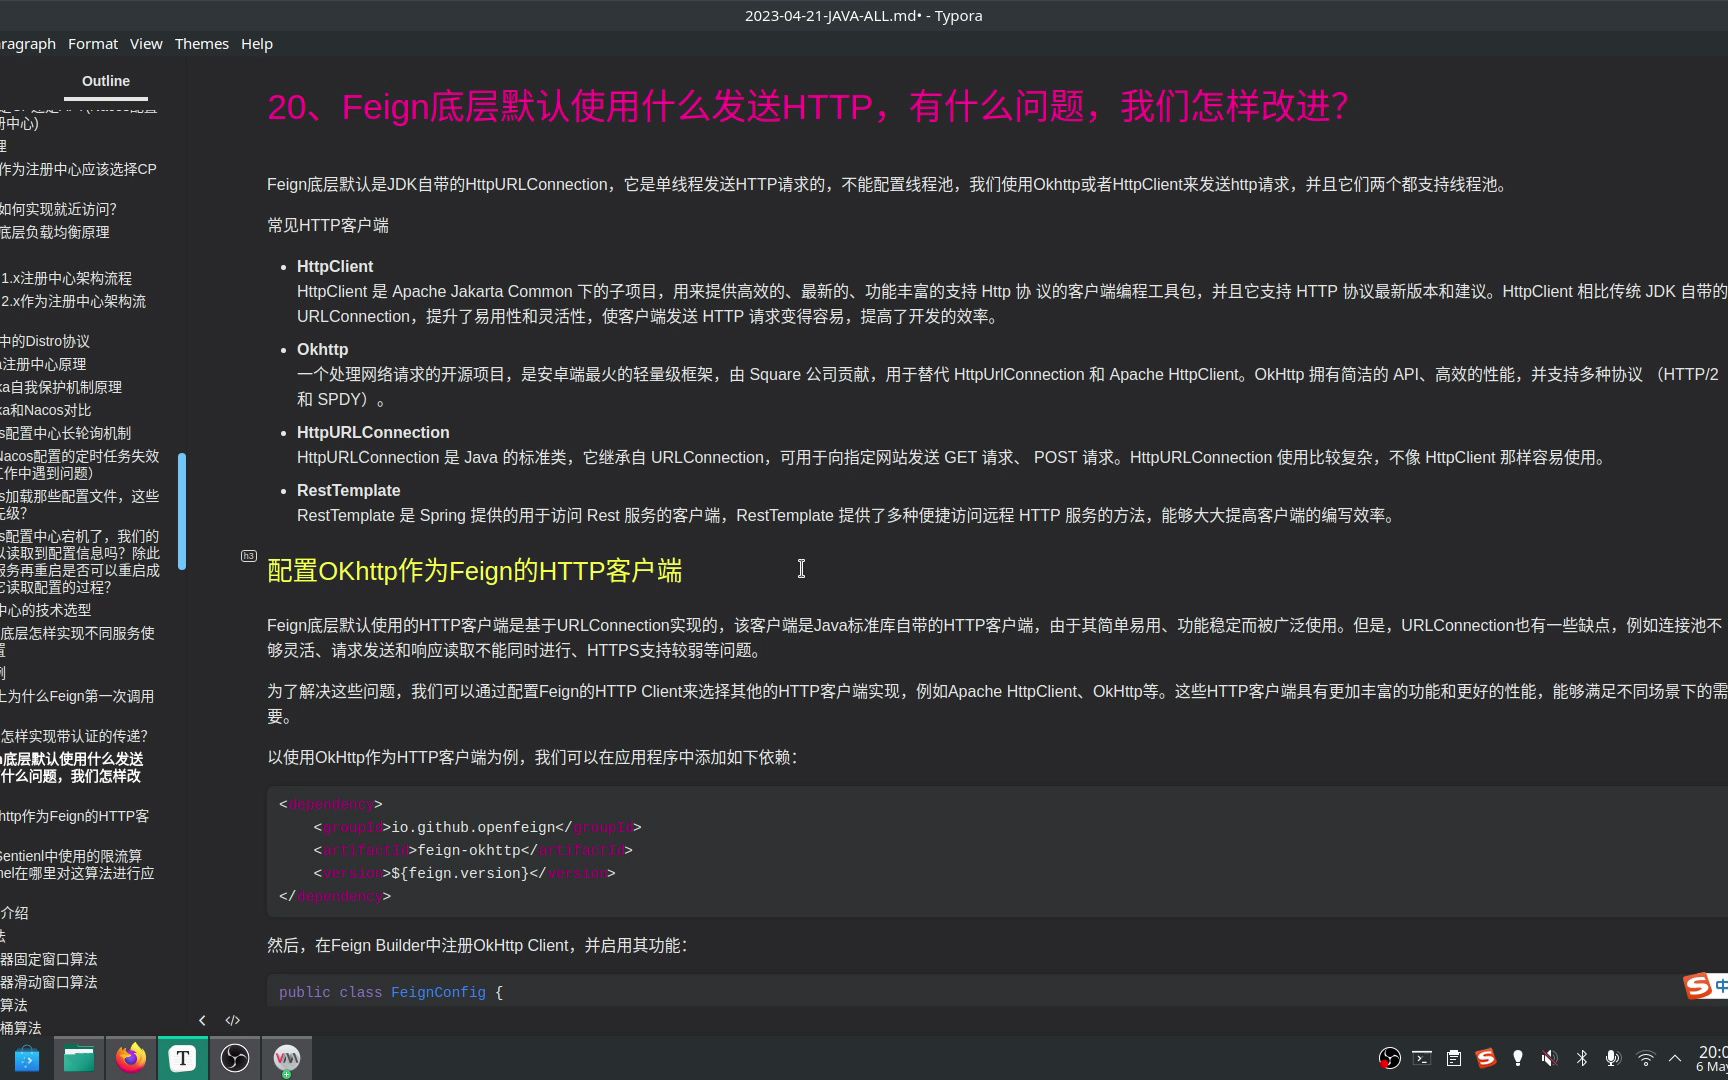
Task: Click code line '${feign.version}'
Action: click(464, 873)
